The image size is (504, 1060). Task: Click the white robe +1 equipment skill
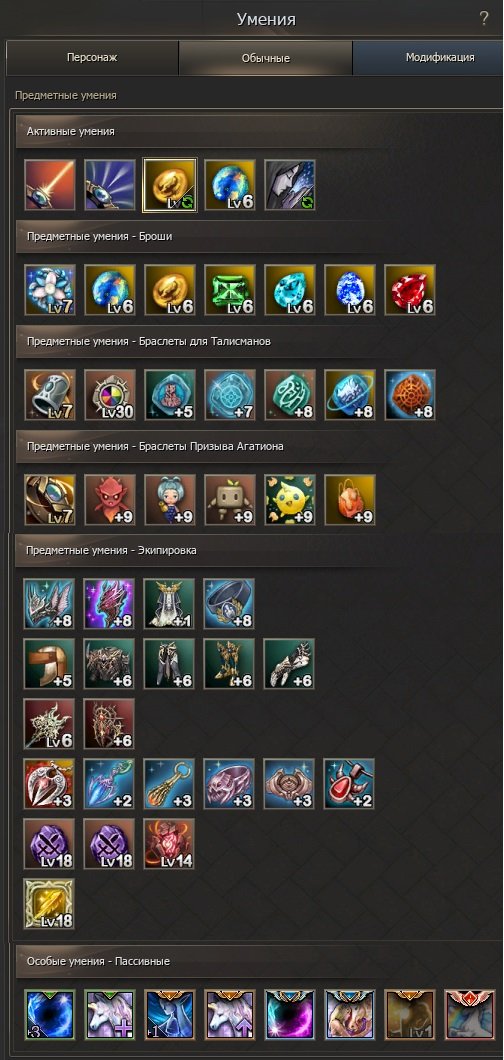tap(170, 604)
